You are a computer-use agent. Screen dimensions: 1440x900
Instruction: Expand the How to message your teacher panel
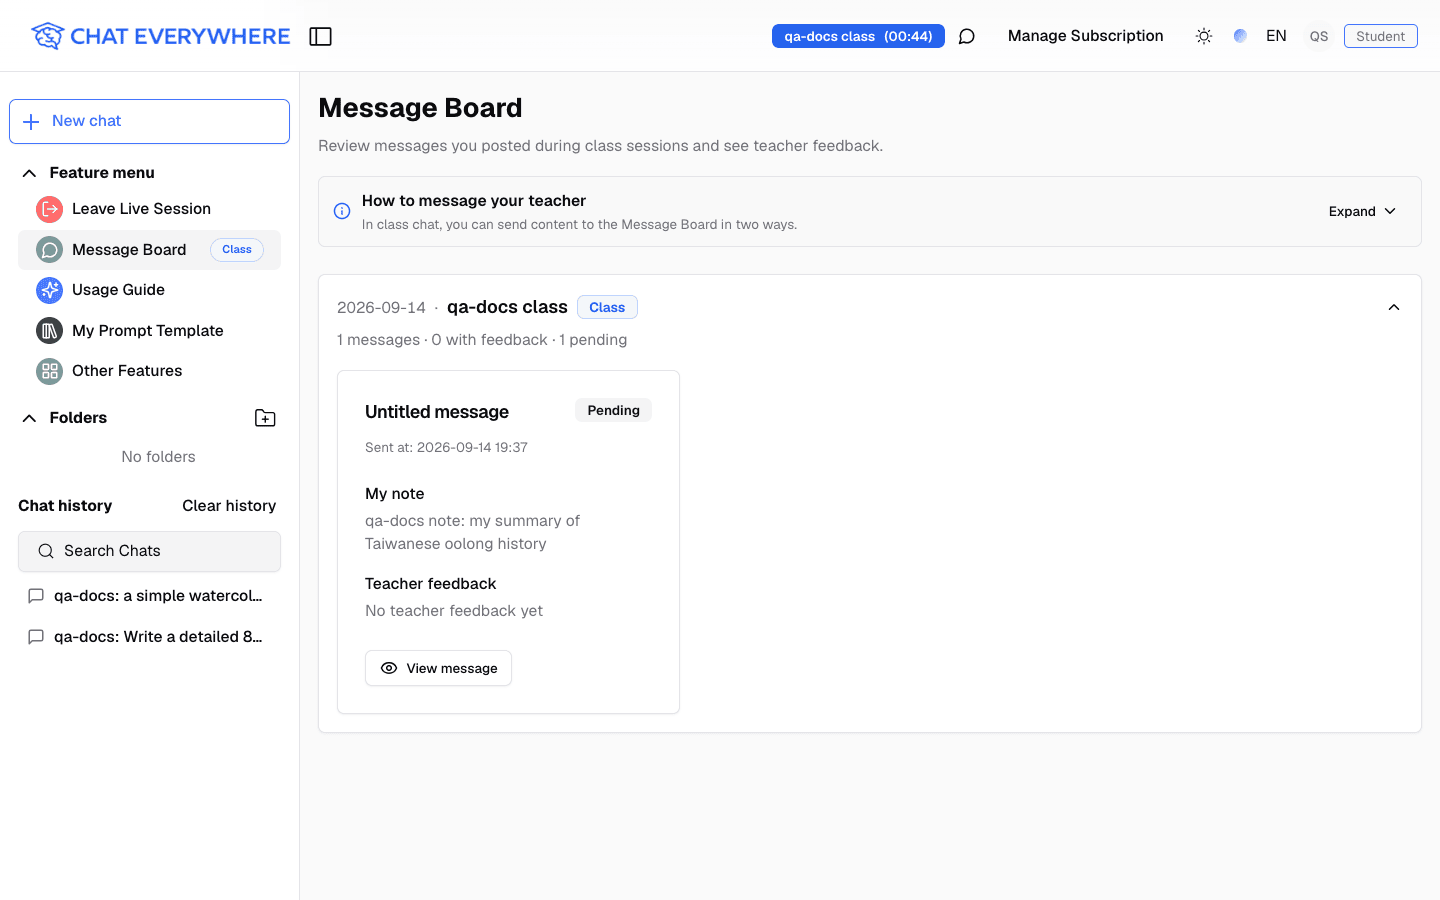pos(1362,211)
